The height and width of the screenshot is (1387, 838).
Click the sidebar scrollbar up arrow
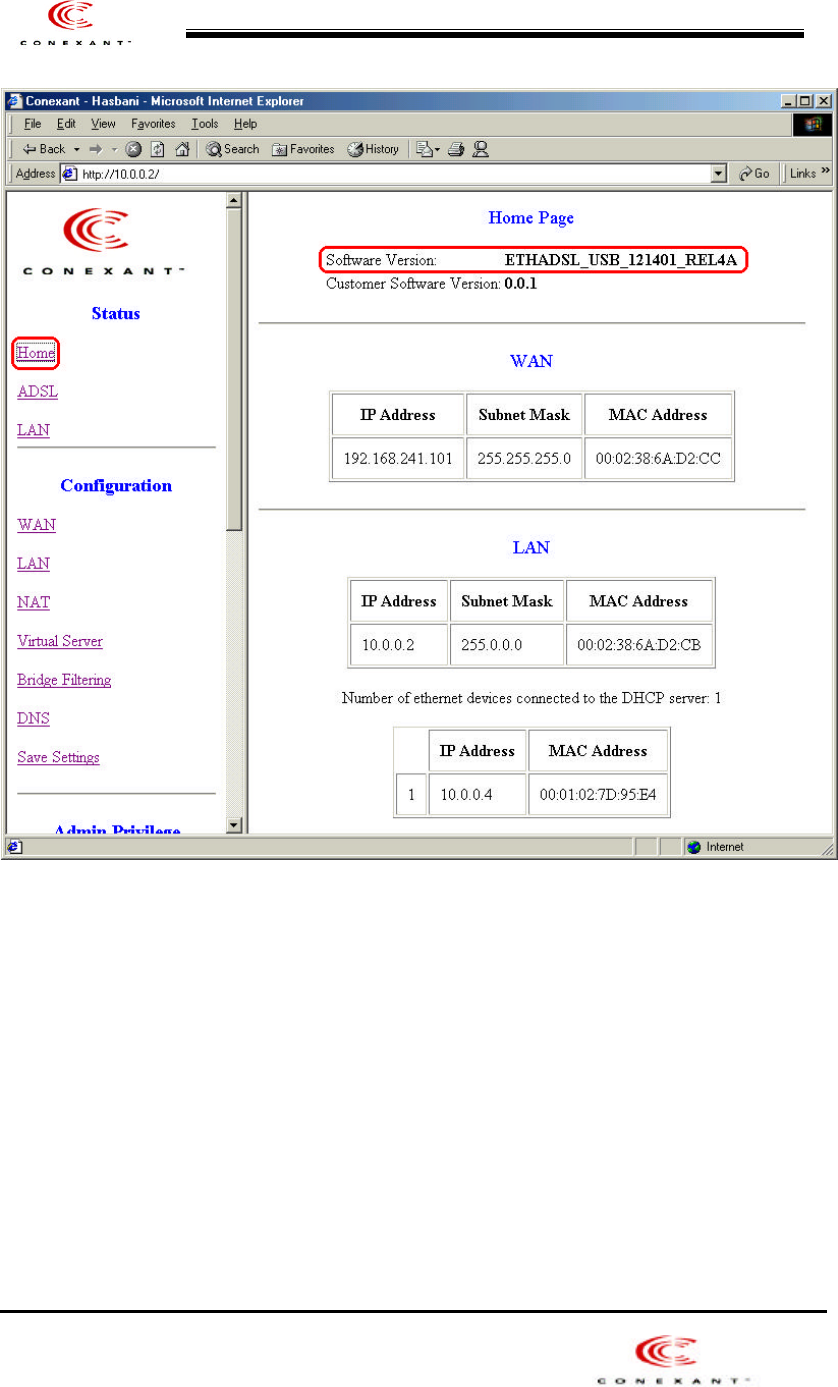tap(235, 201)
